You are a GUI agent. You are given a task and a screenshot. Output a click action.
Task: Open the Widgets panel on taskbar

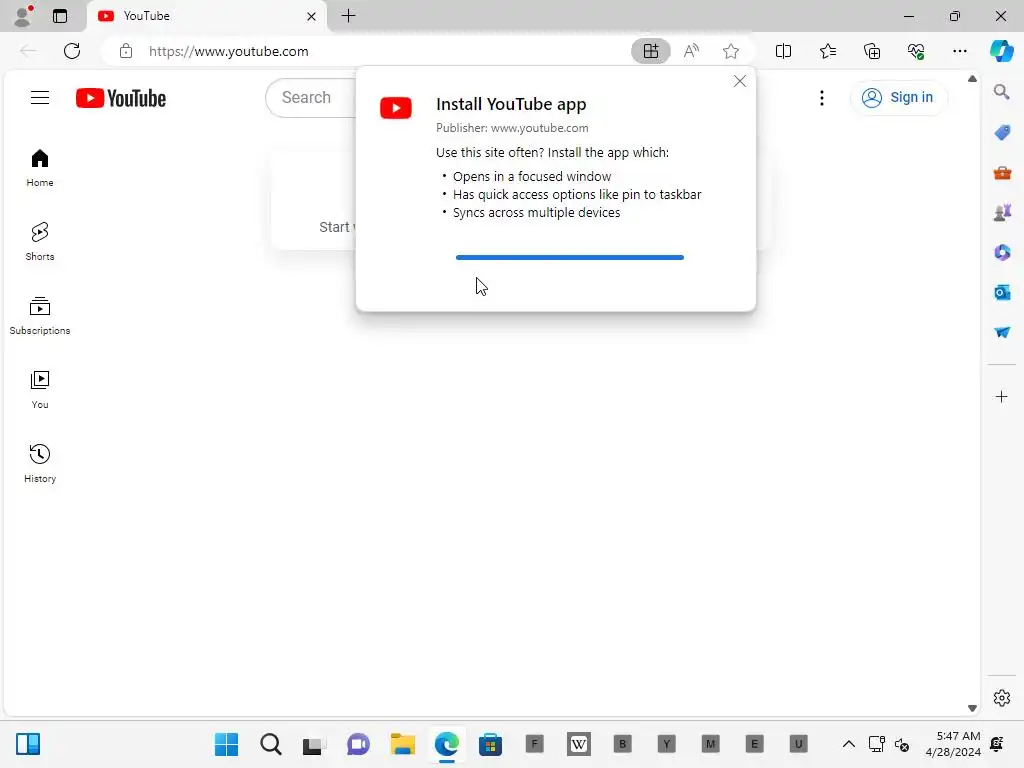pyautogui.click(x=28, y=744)
